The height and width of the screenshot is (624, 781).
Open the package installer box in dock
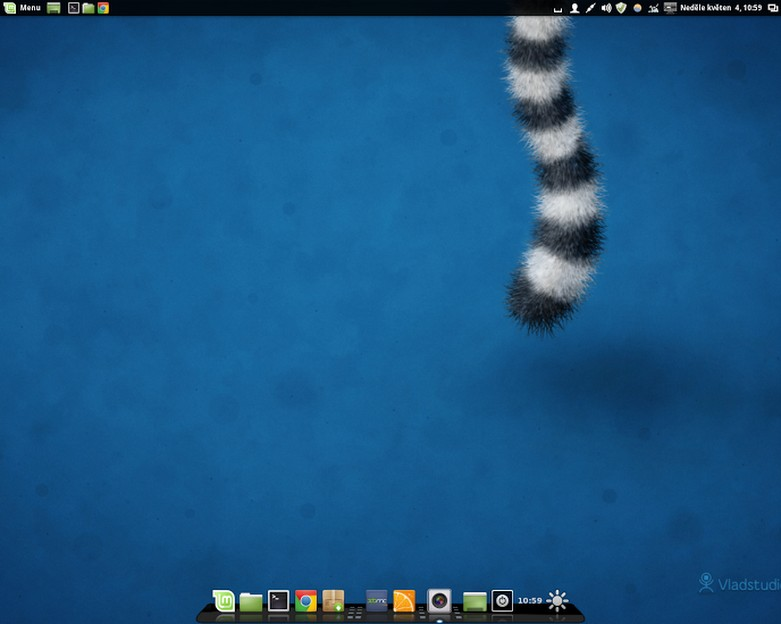tap(333, 601)
